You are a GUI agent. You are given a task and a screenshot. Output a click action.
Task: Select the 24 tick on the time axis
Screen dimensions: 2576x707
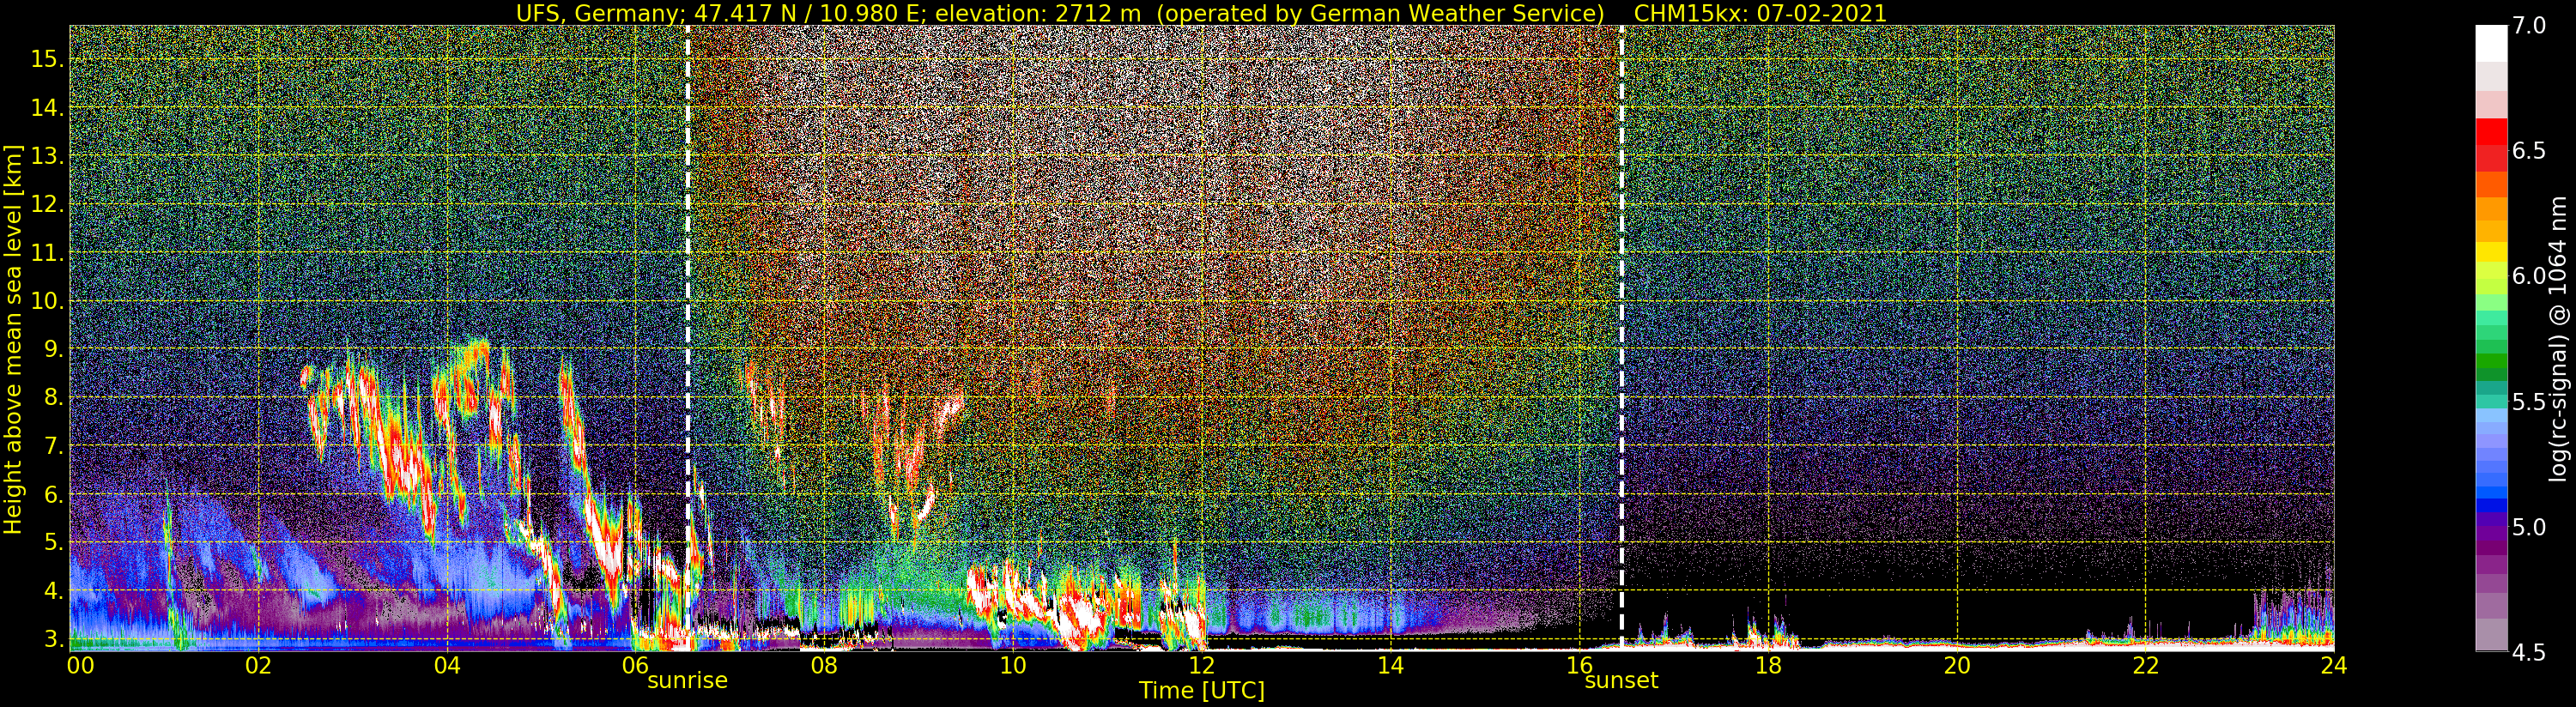[2333, 665]
